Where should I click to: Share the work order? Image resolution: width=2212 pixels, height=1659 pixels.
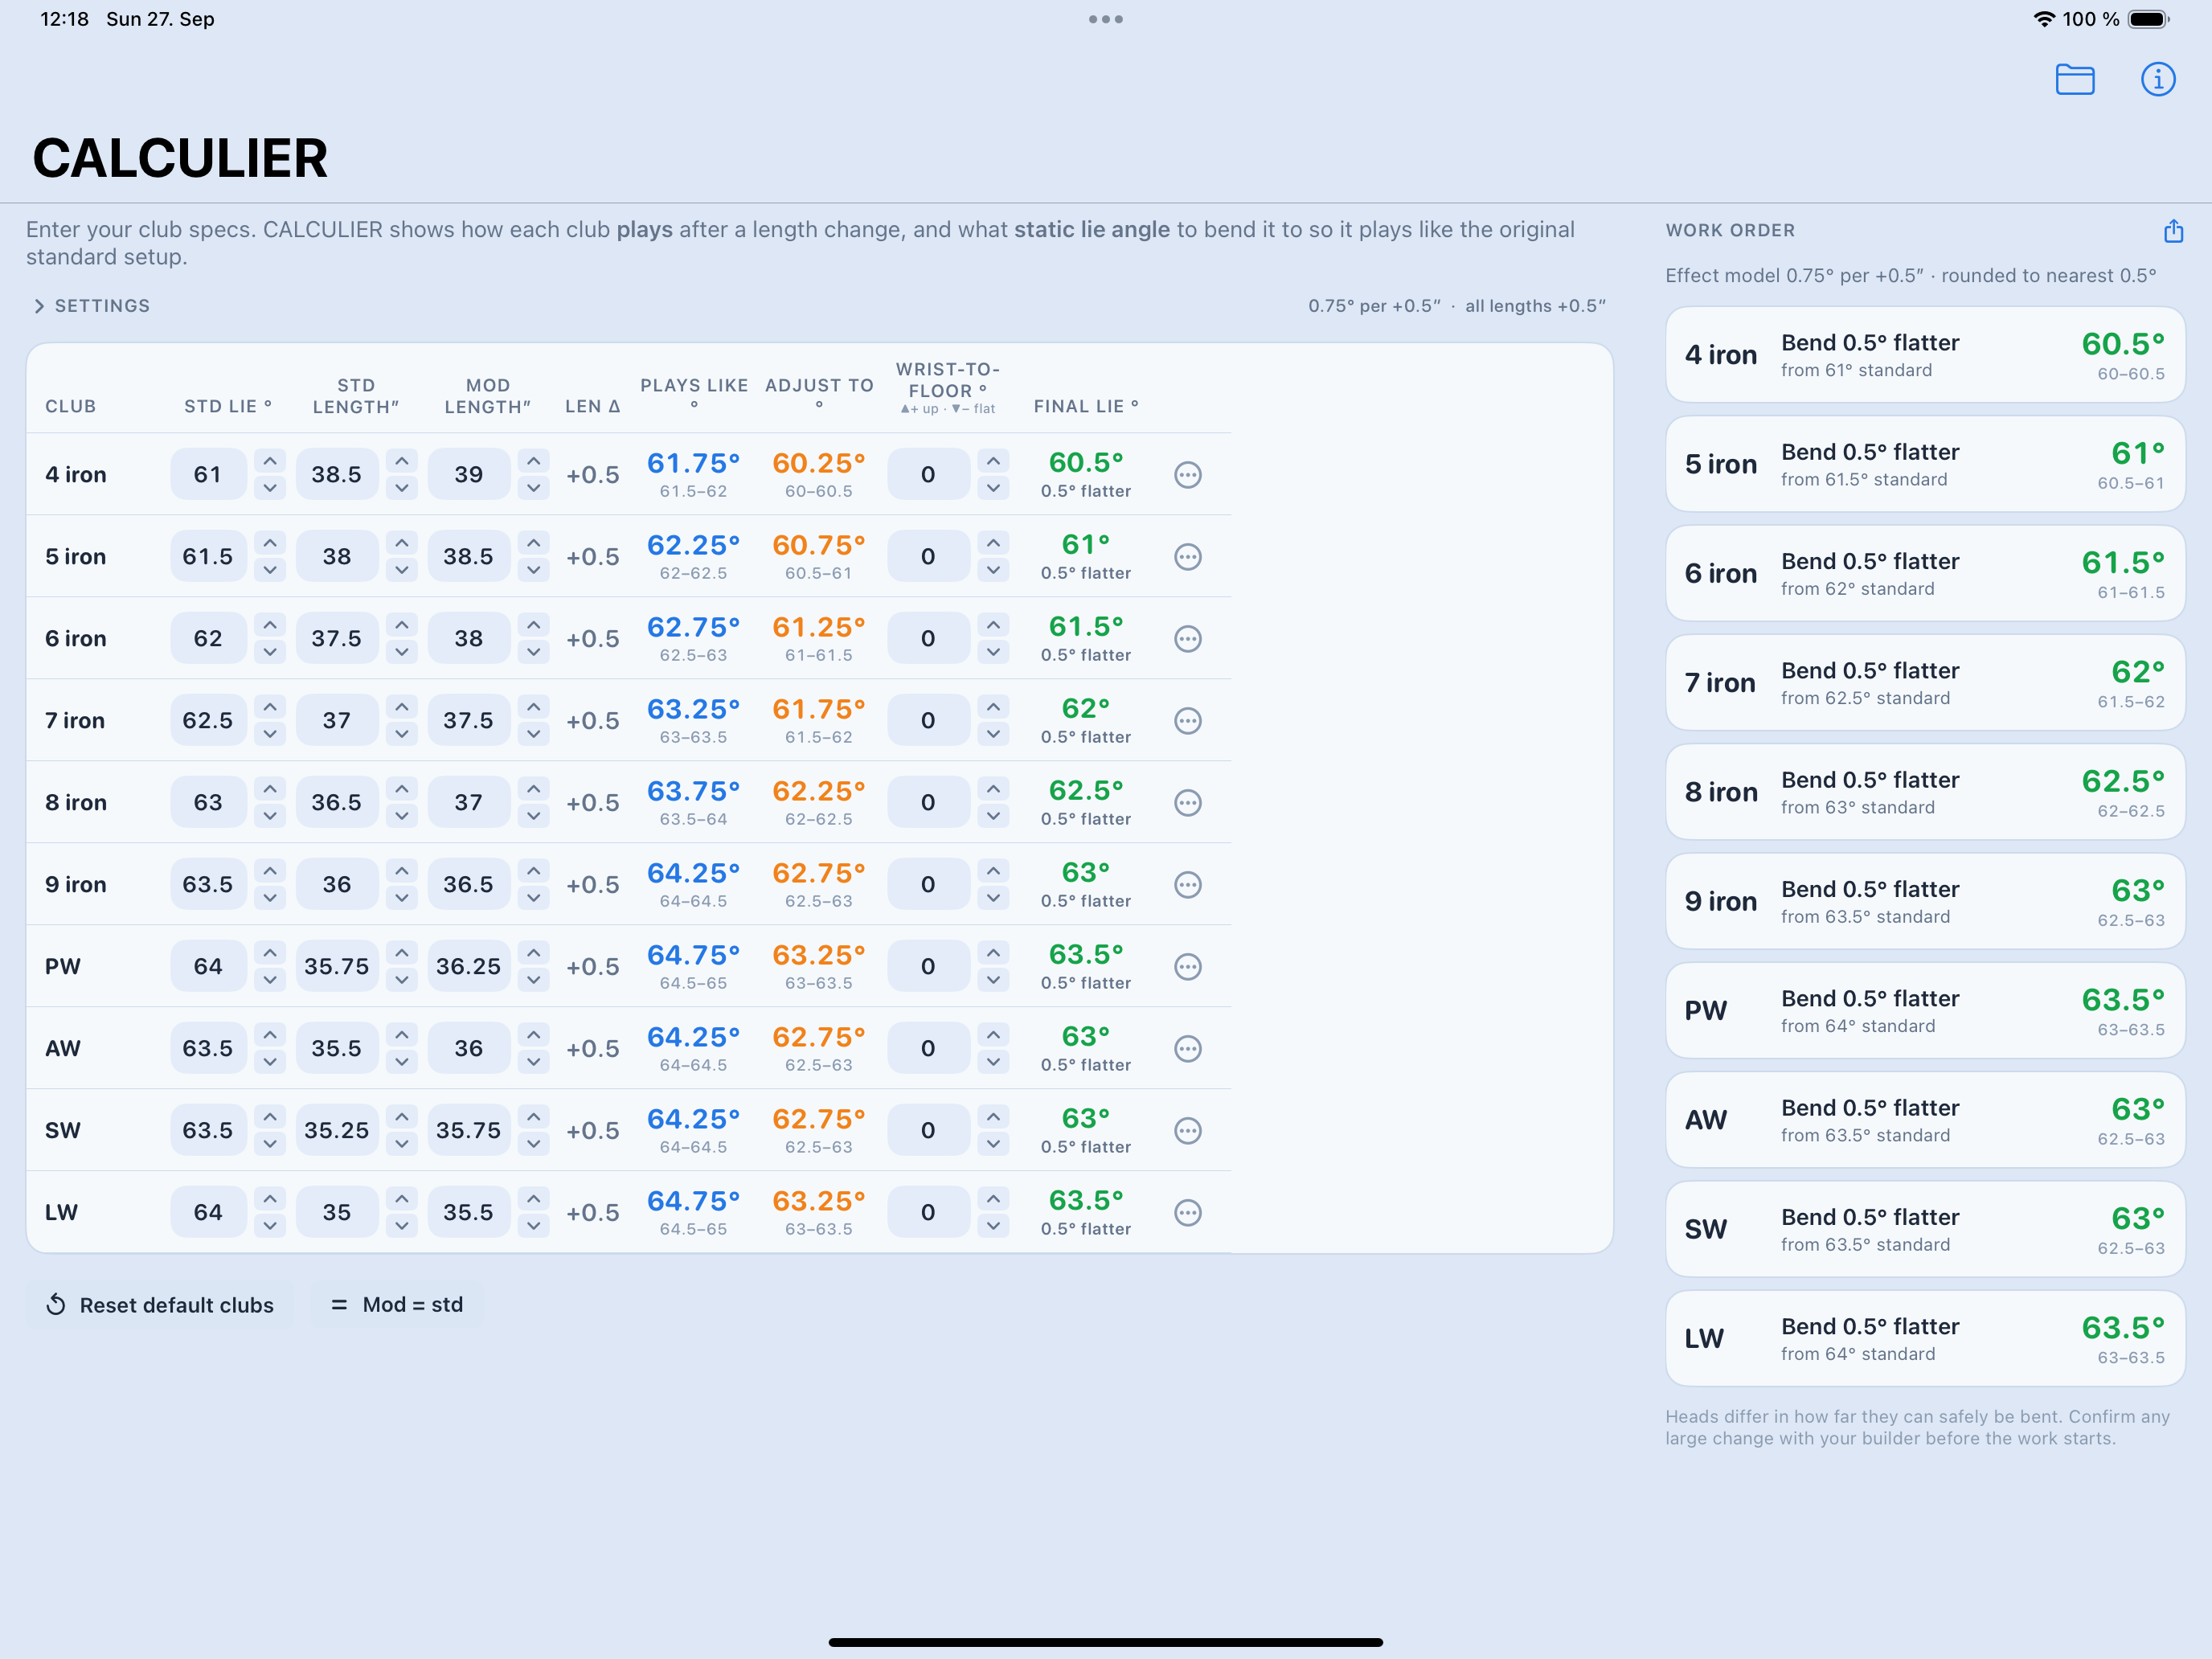[2173, 231]
